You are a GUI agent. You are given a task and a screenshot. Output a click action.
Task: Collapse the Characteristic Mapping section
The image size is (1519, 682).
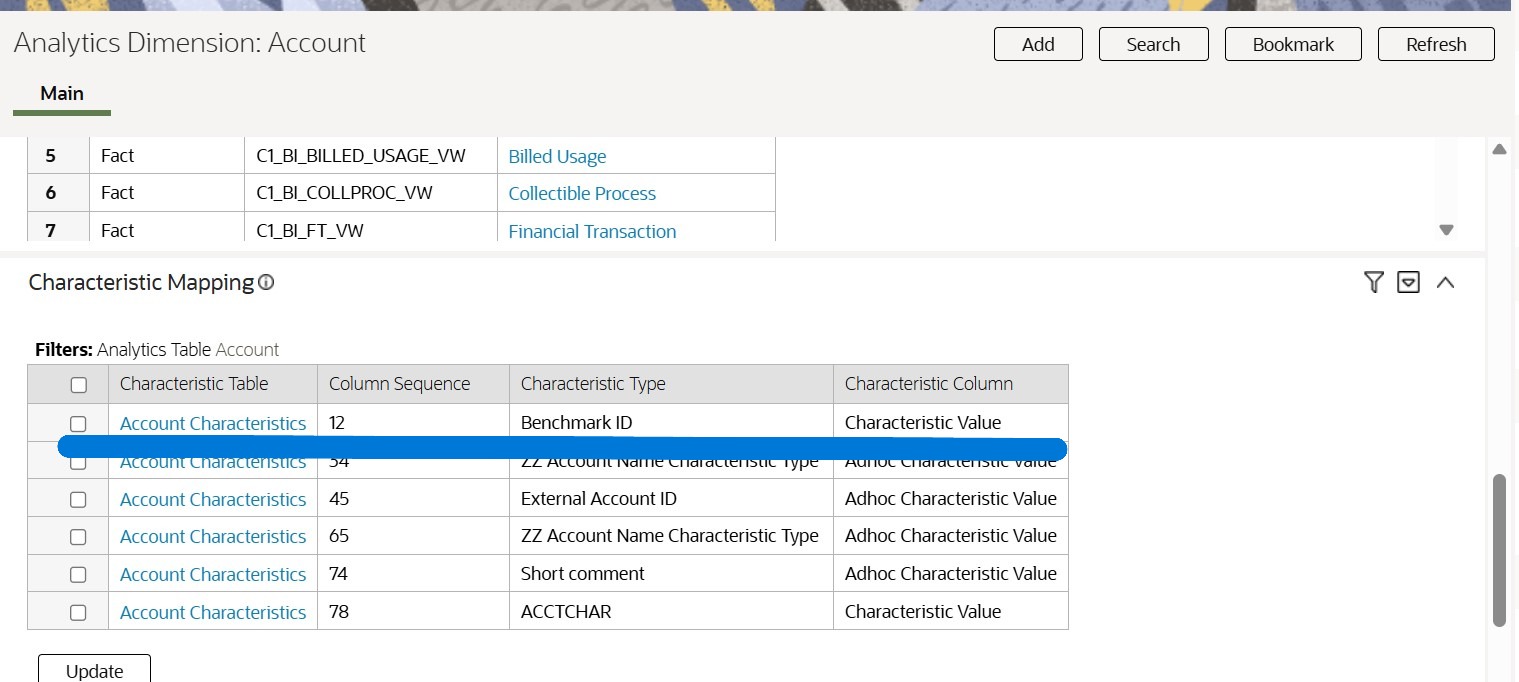(1445, 283)
